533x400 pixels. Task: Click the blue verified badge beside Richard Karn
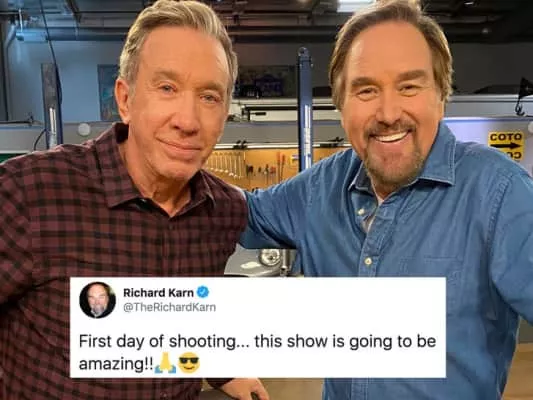click(x=203, y=292)
